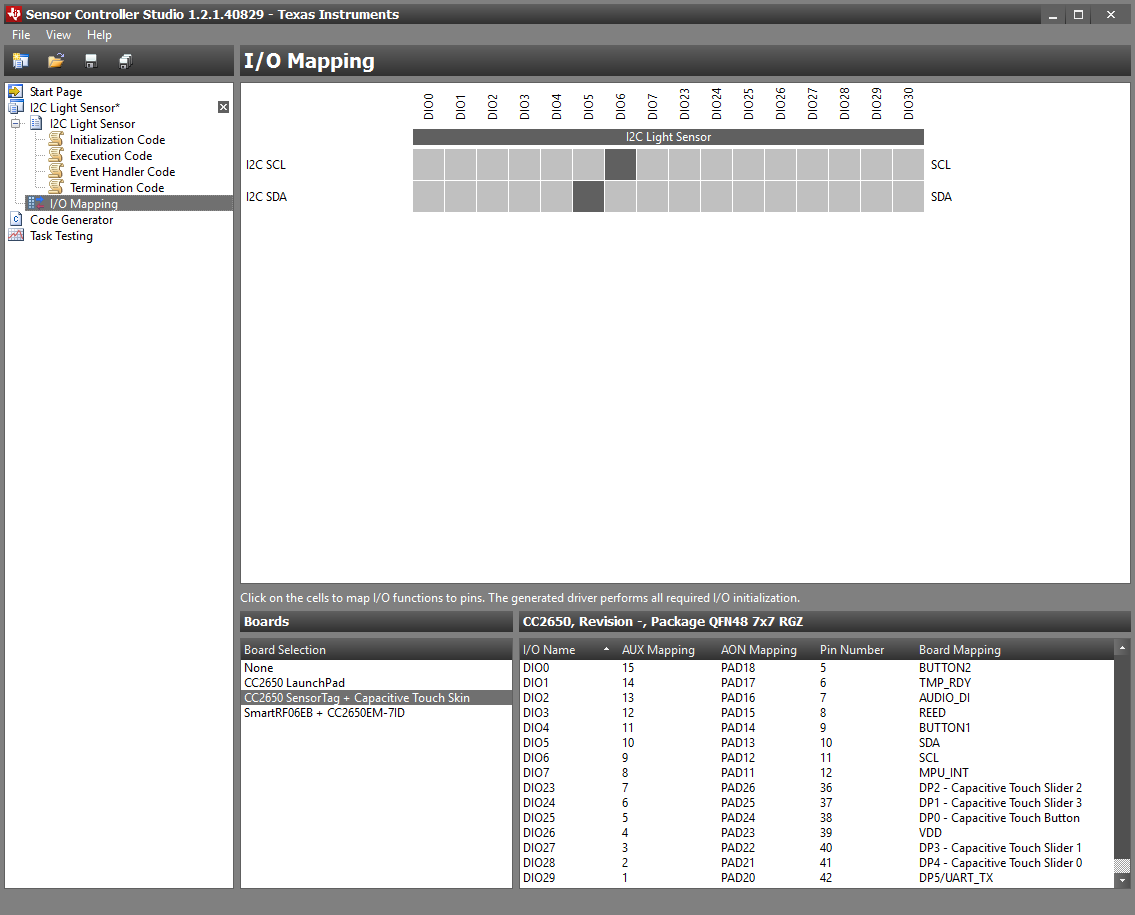Select the DIO5 row in pin table

pos(817,743)
